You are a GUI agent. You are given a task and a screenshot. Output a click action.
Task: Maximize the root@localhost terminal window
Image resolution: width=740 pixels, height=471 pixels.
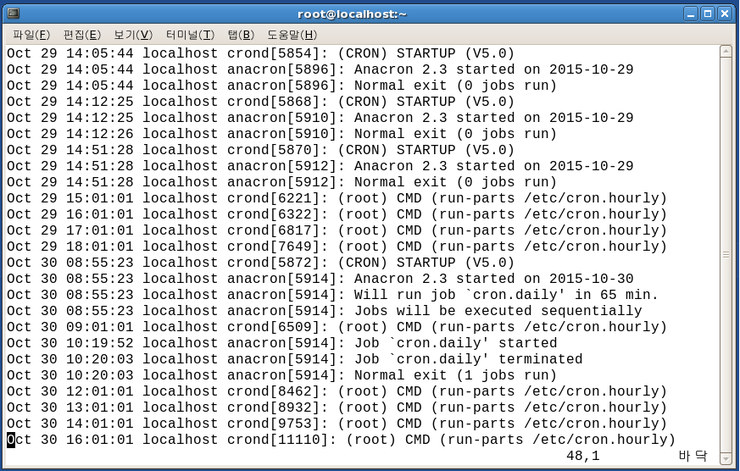(707, 14)
